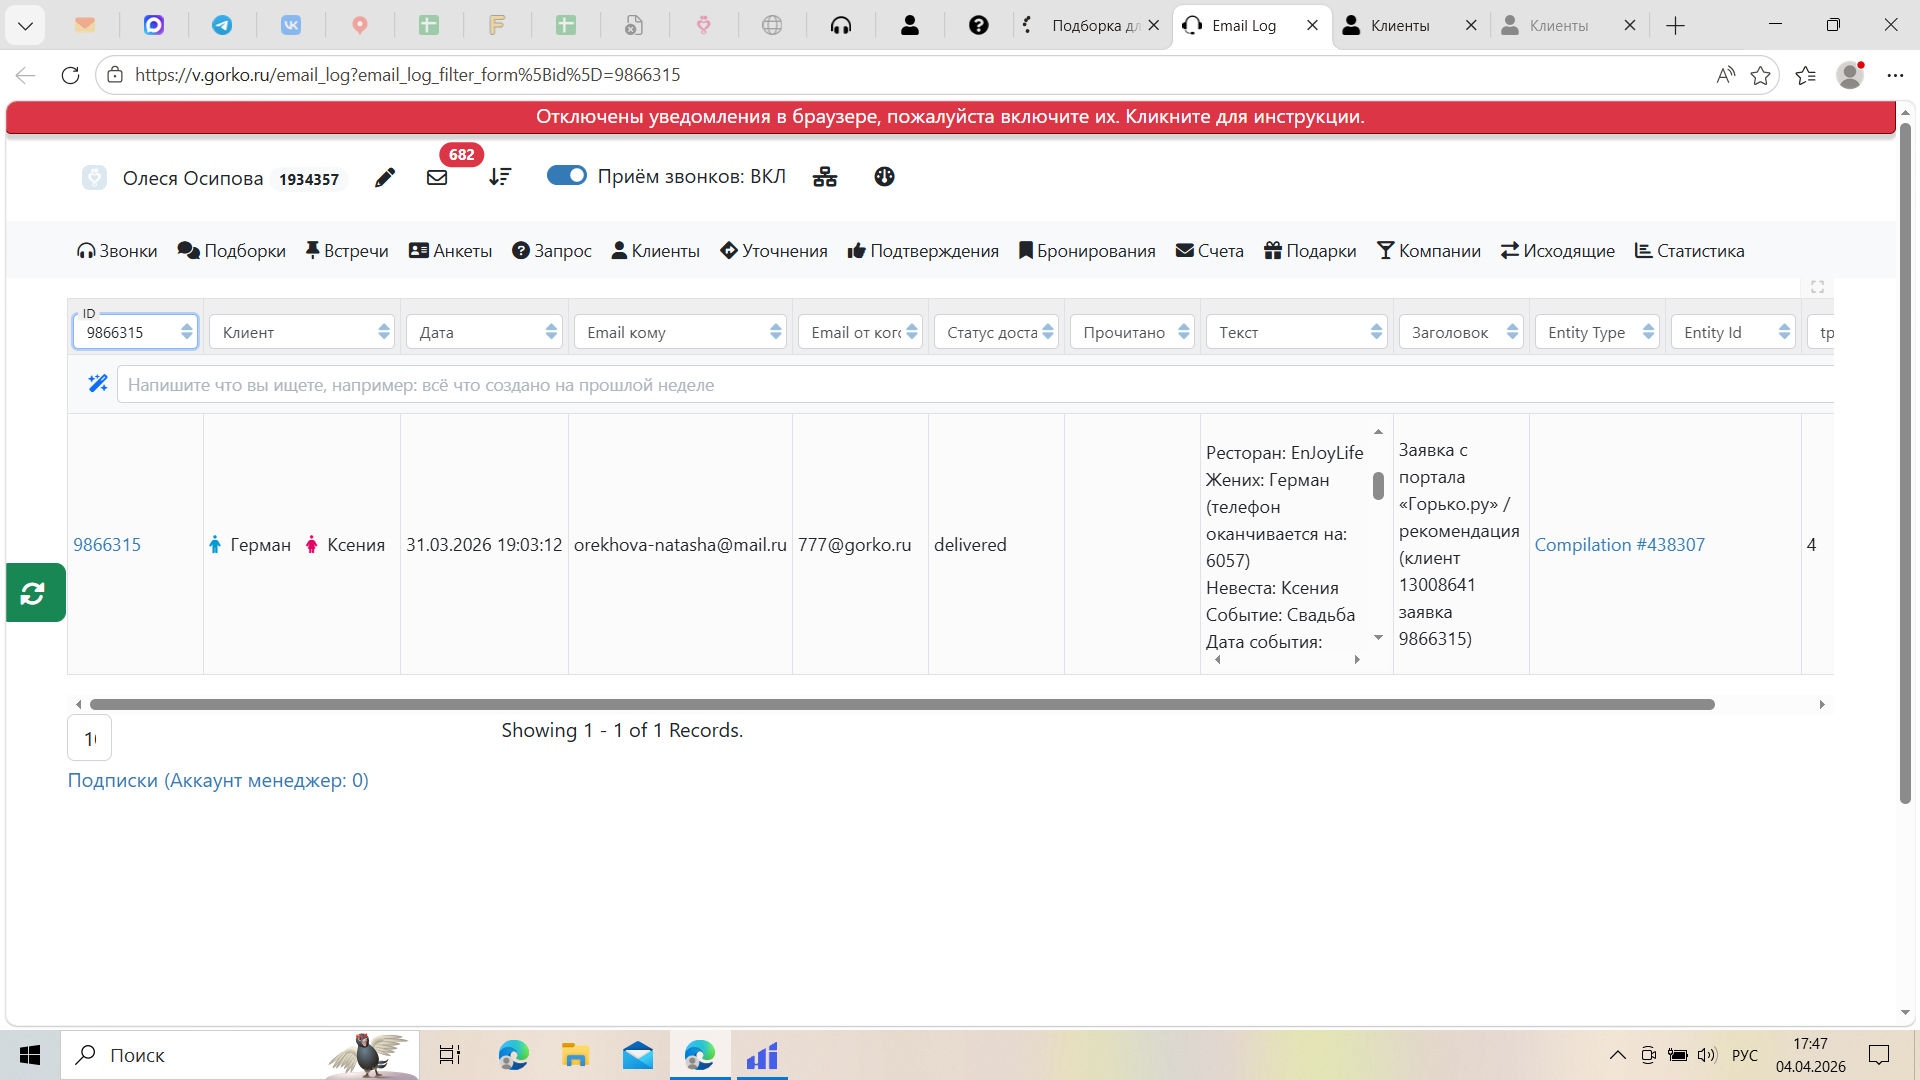Open the Compilation #438307 link

[1619, 545]
